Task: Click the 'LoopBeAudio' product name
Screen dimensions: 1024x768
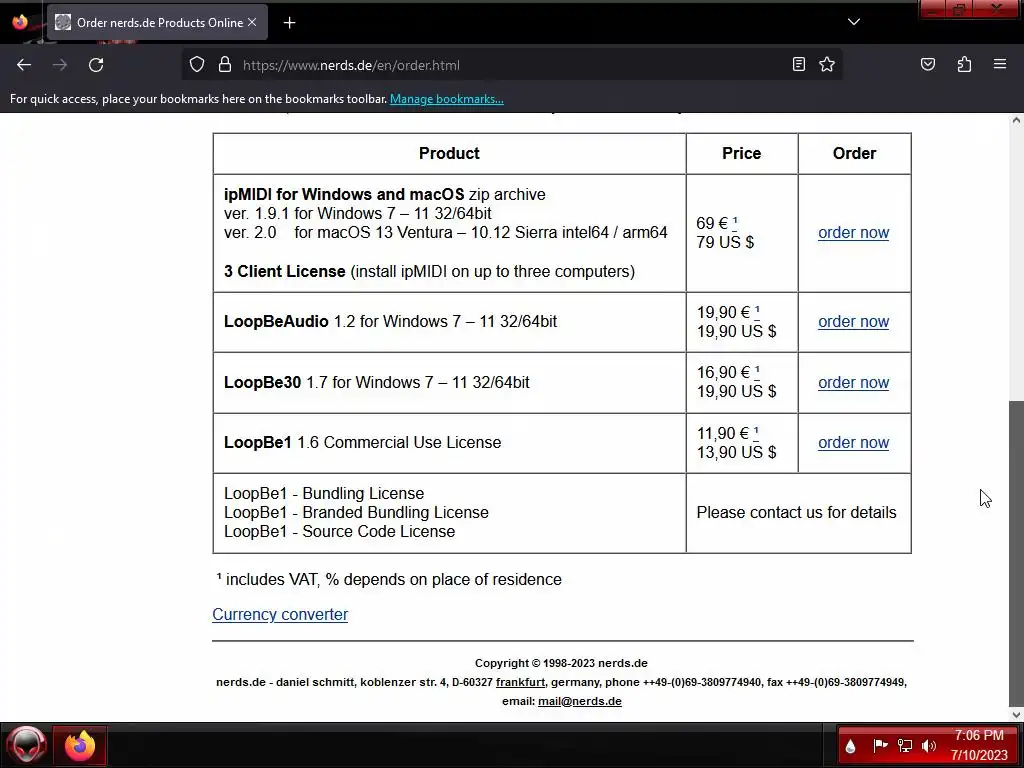Action: pos(276,321)
